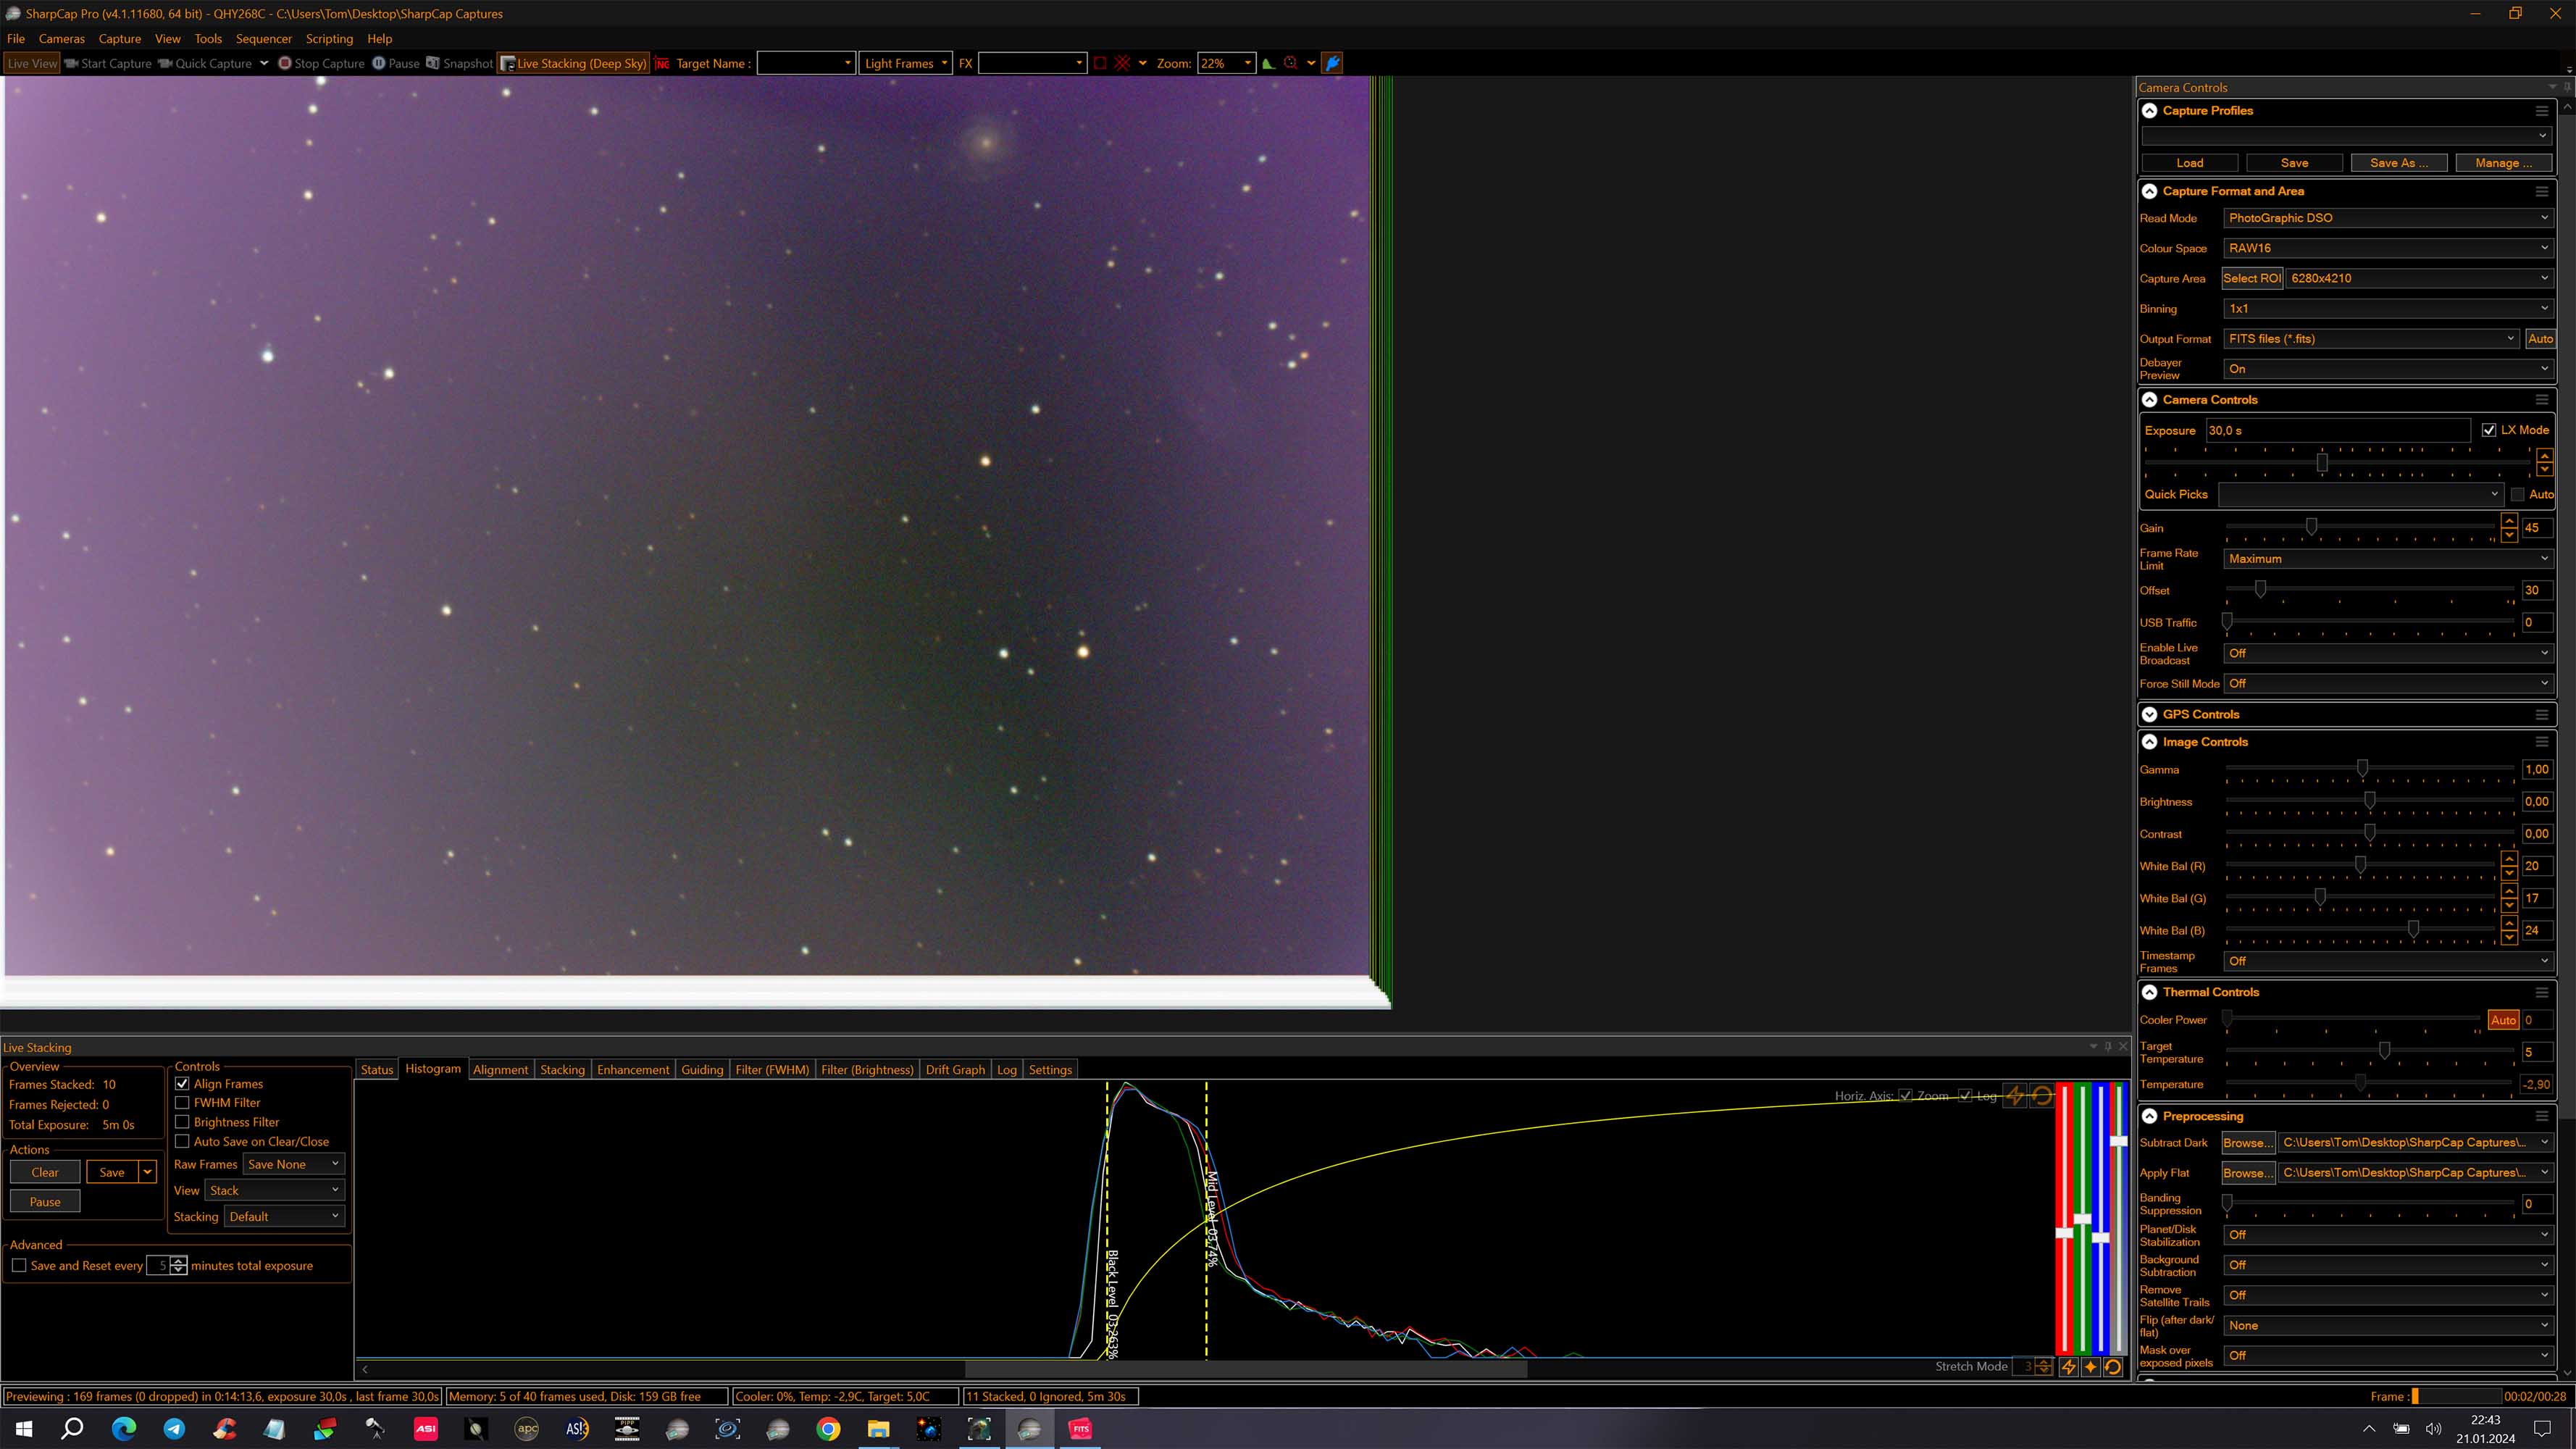Take a Snapshot from the toolbar
The width and height of the screenshot is (2576, 1449).
pos(459,63)
